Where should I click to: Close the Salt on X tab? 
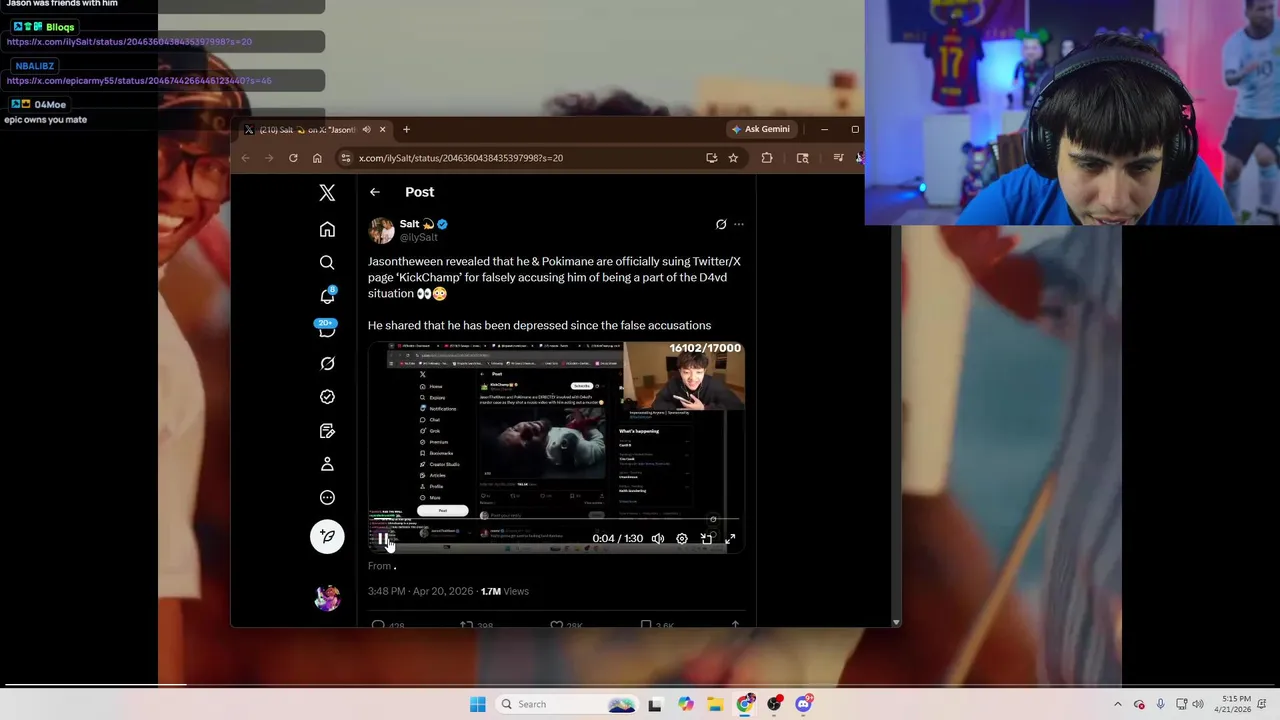382,129
